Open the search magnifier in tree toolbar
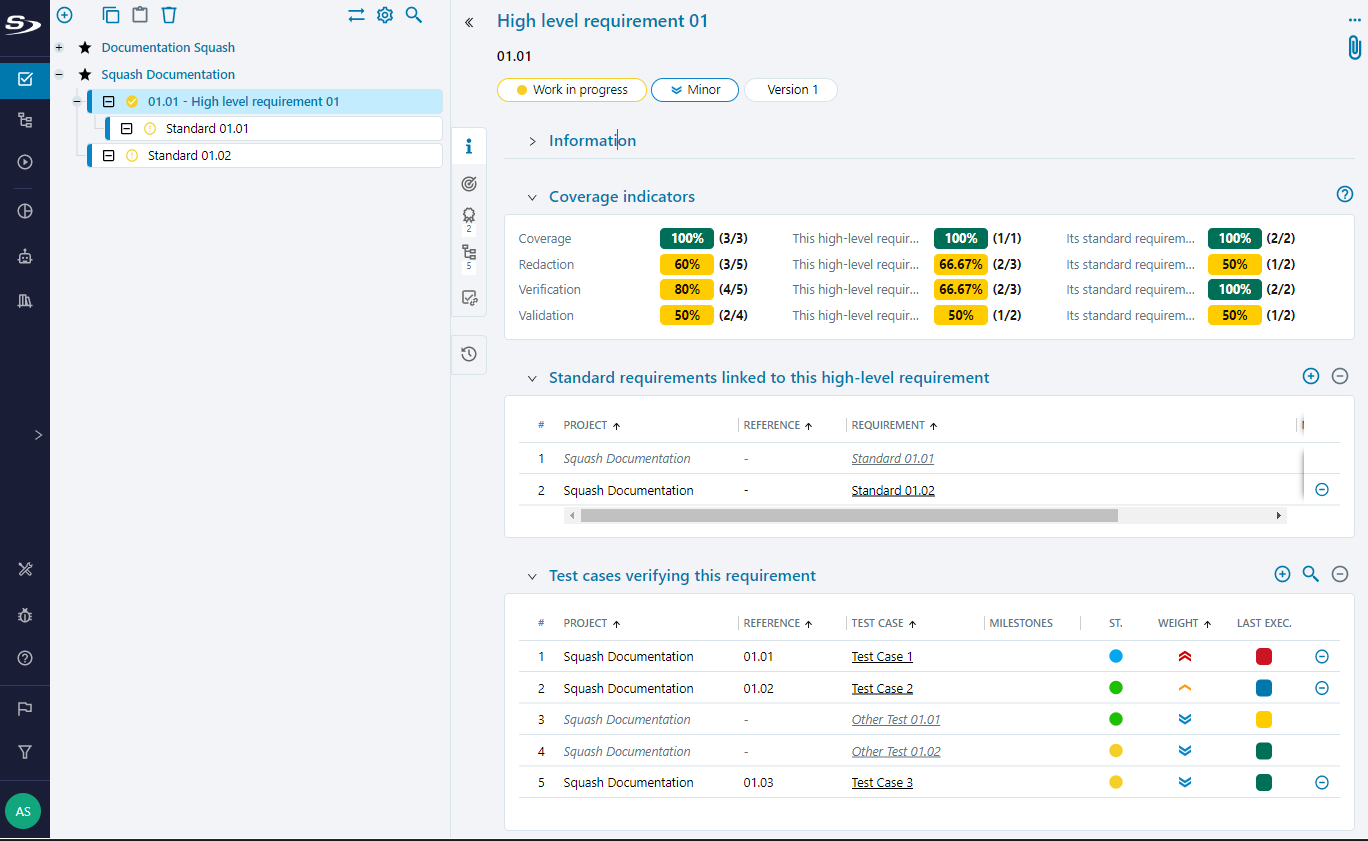This screenshot has height=841, width=1368. (x=413, y=15)
